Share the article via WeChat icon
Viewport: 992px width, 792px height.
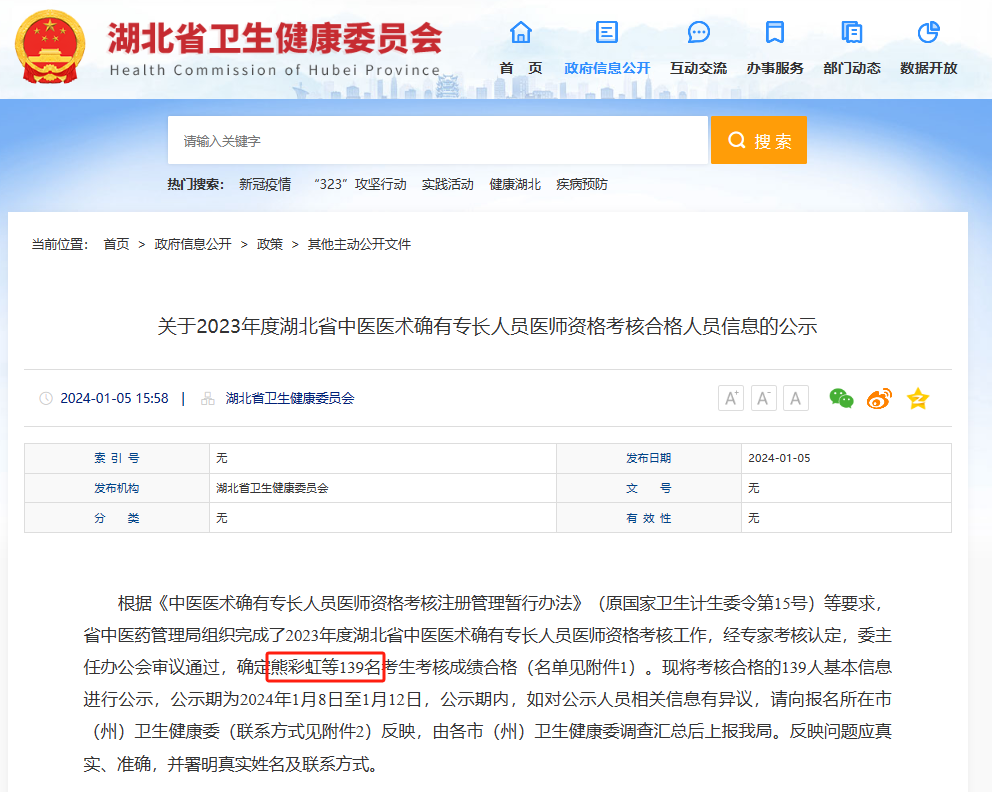[841, 398]
